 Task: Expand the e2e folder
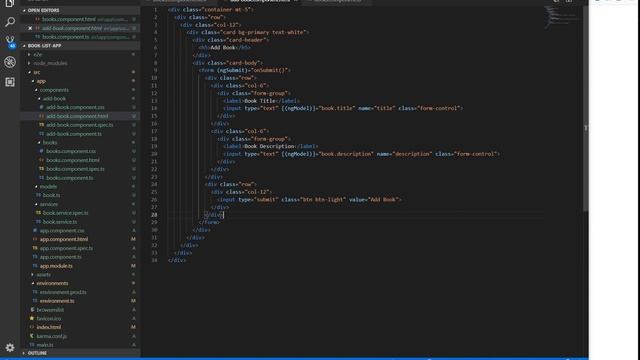[x=29, y=54]
